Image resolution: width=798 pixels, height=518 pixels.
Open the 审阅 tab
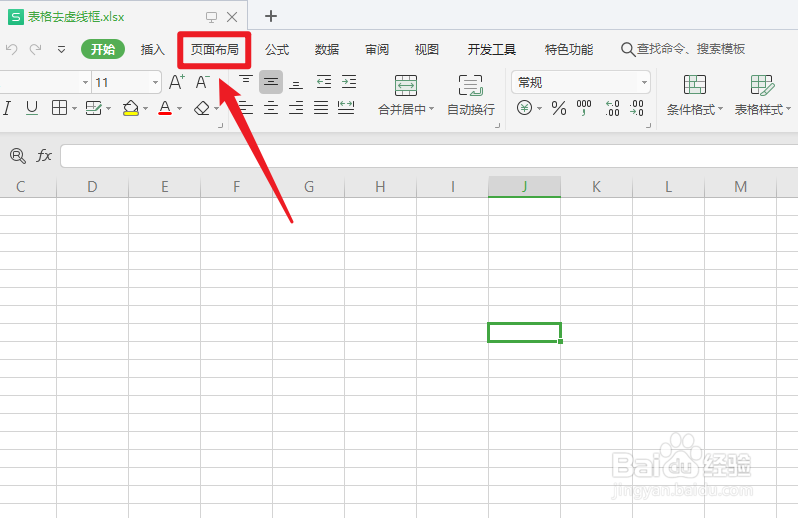tap(377, 49)
